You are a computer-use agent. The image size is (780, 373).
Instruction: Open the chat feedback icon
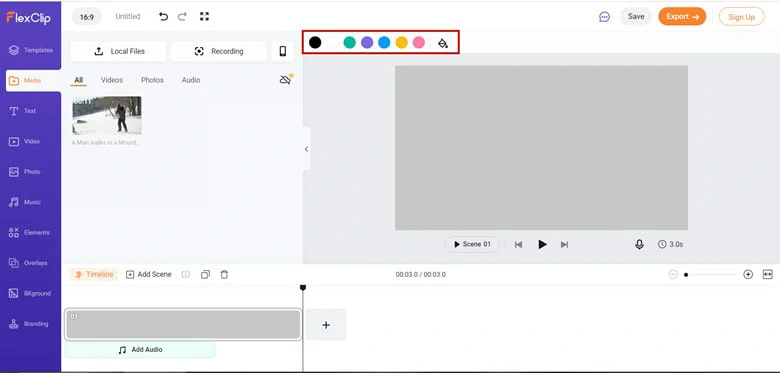604,17
